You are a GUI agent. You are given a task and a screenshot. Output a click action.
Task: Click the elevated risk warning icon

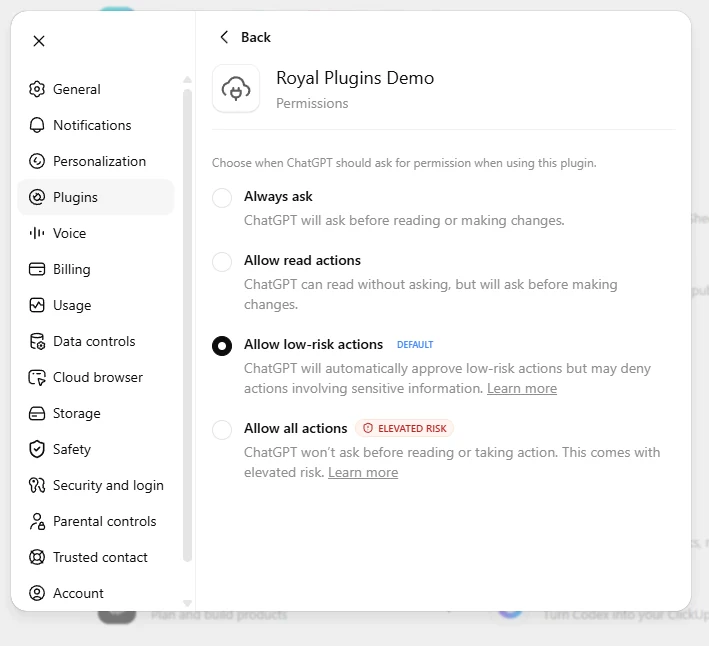coord(368,428)
